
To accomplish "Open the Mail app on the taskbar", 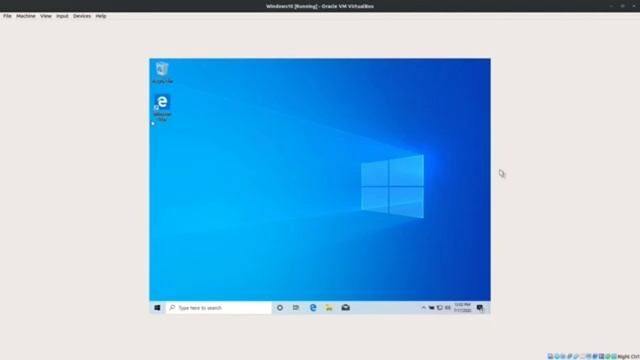I will 345,308.
